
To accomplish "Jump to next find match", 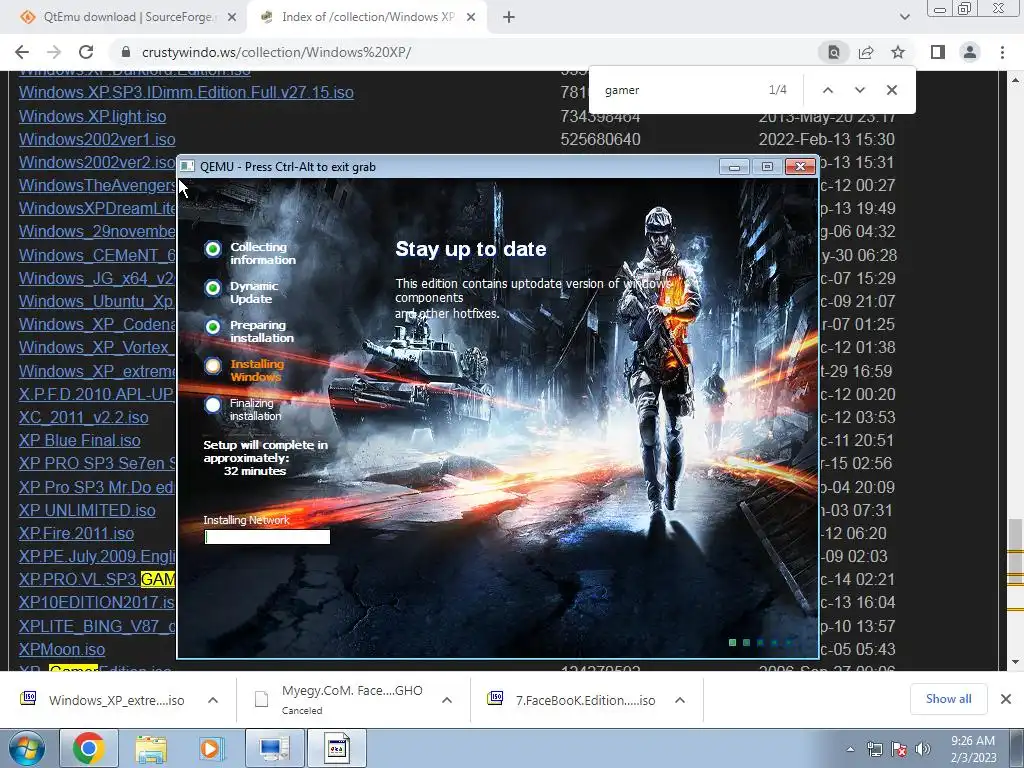I will (859, 90).
